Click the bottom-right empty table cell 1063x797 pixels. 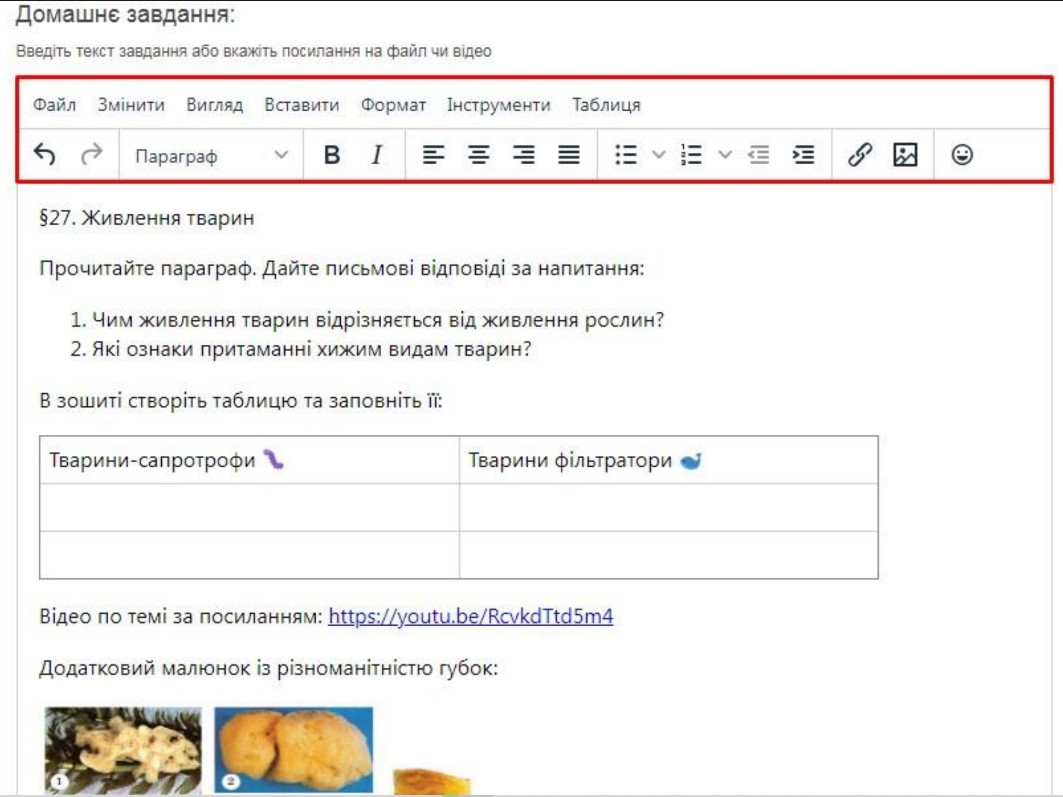click(668, 555)
